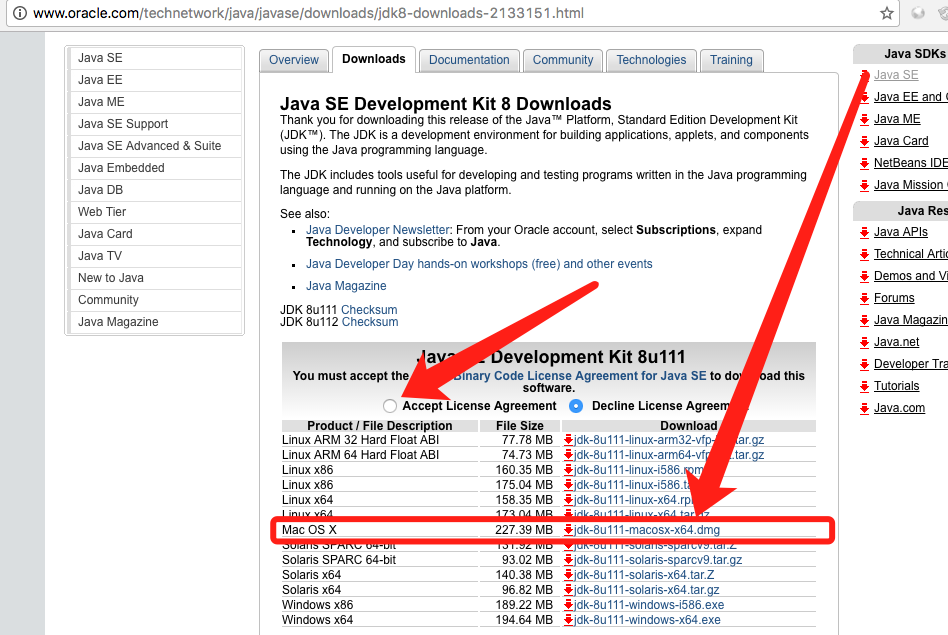Open Java Magazine in left sidebar
This screenshot has height=635, width=948.
click(155, 322)
